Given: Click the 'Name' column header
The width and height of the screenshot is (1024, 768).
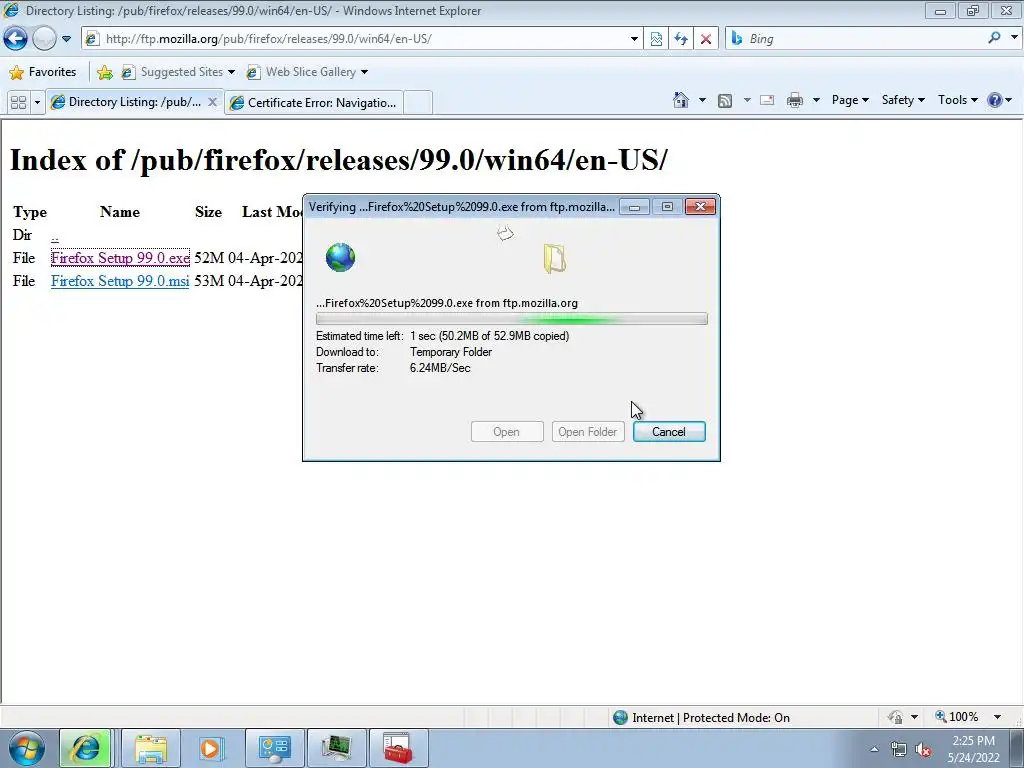Looking at the screenshot, I should pos(120,212).
